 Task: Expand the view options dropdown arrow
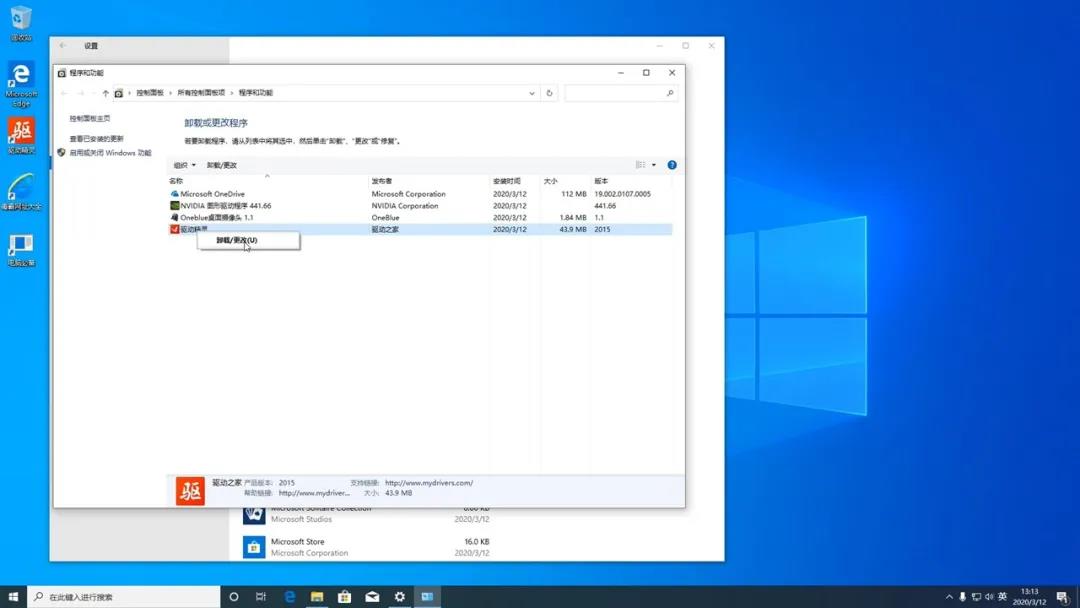(654, 165)
